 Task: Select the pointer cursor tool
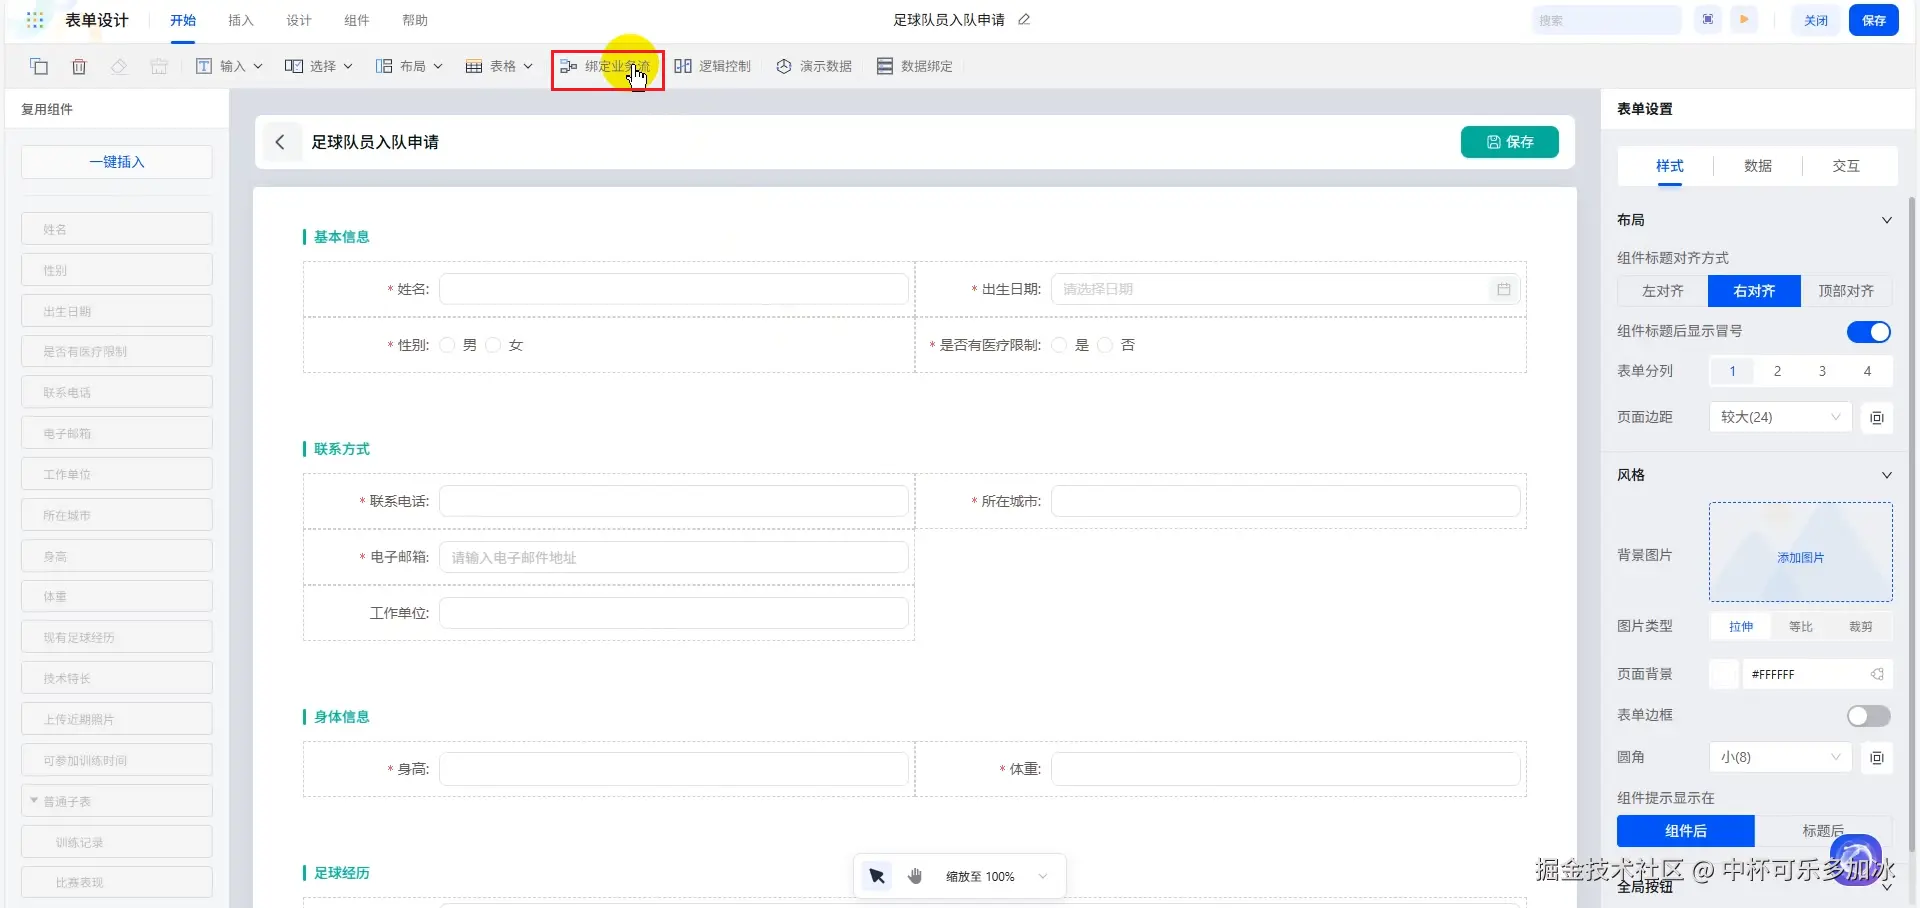coord(877,876)
